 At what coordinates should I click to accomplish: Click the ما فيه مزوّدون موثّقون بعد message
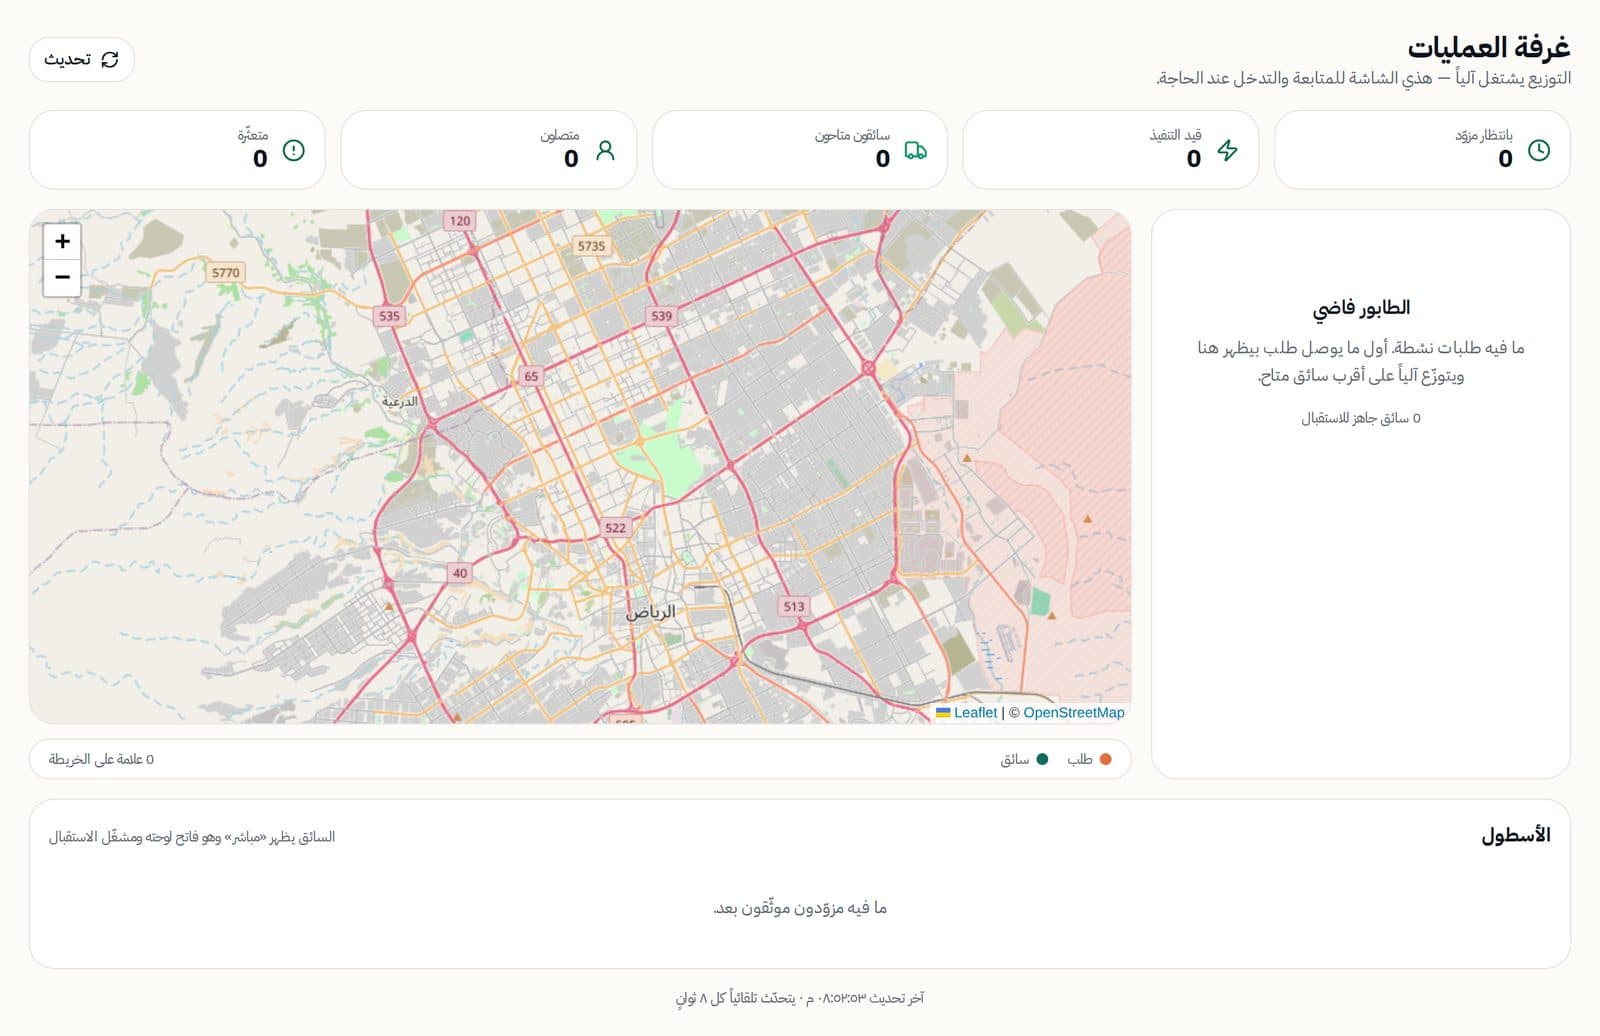pyautogui.click(x=800, y=908)
